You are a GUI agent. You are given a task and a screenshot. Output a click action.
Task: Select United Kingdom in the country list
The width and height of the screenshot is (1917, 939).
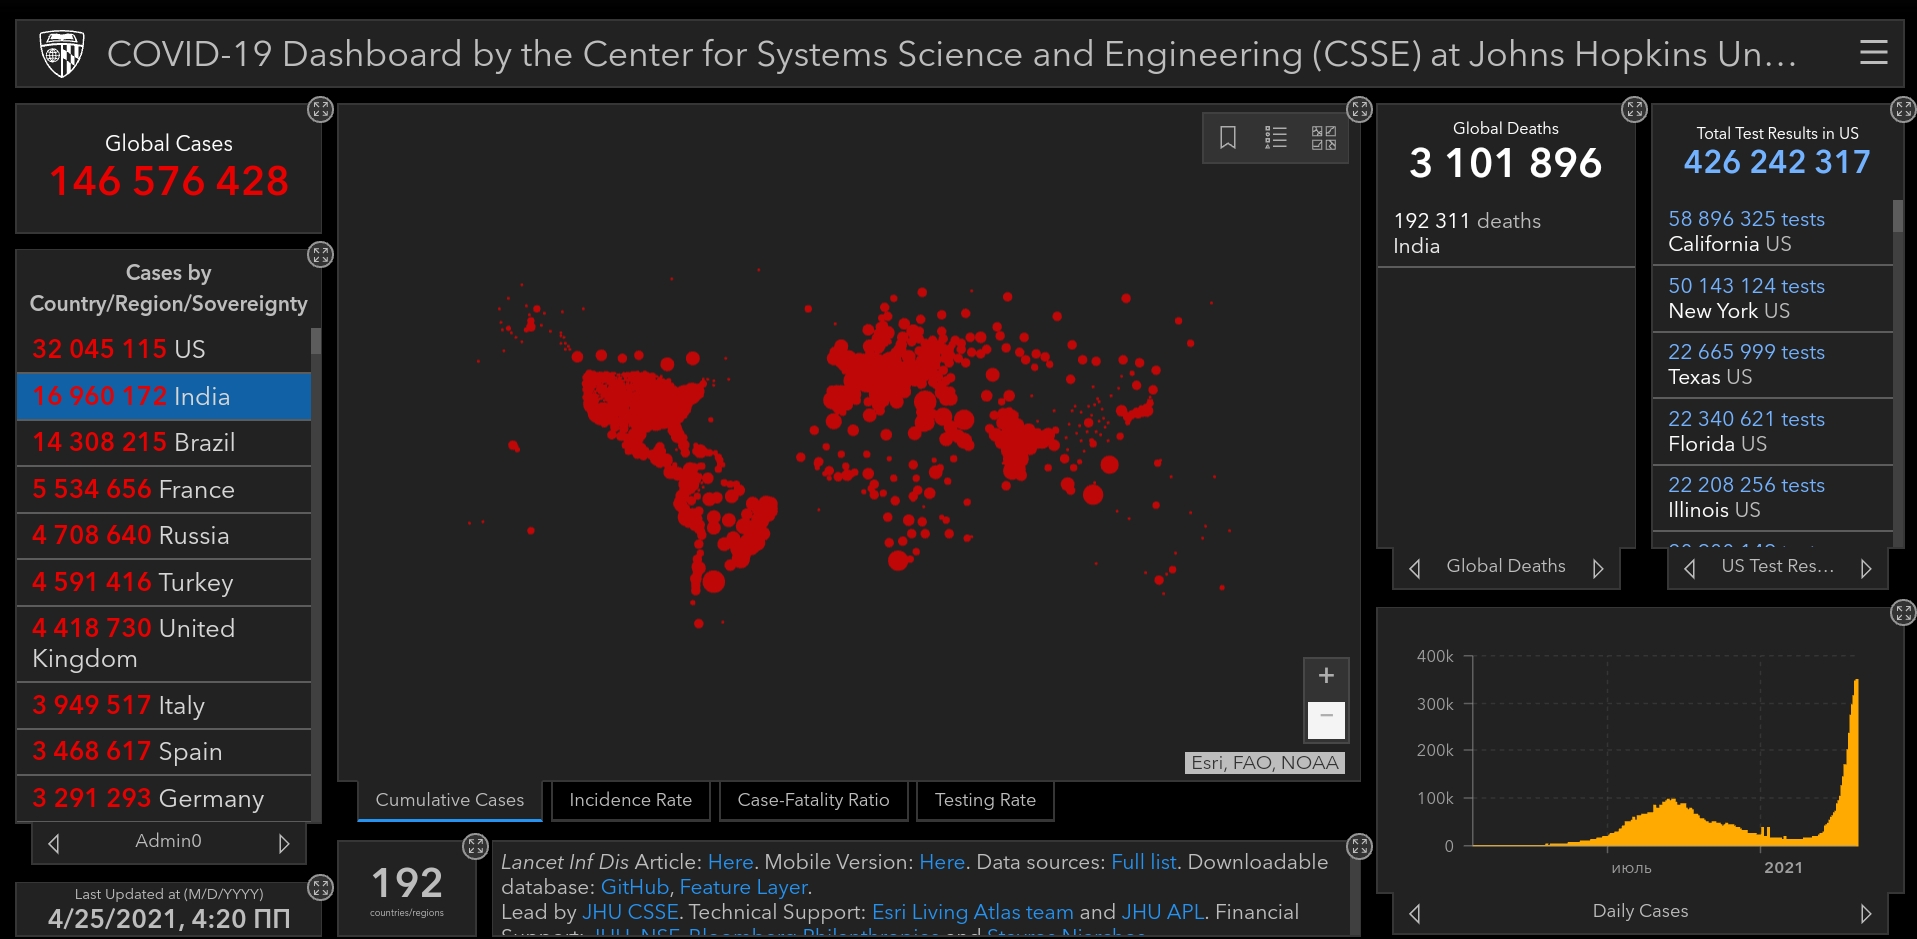(164, 643)
